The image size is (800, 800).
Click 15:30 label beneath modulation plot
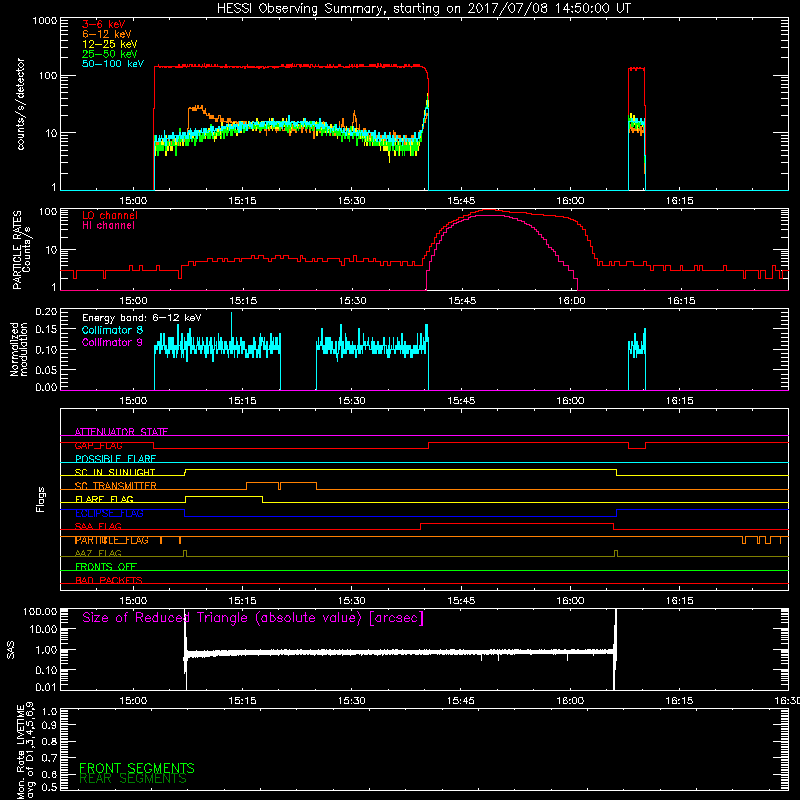point(352,401)
